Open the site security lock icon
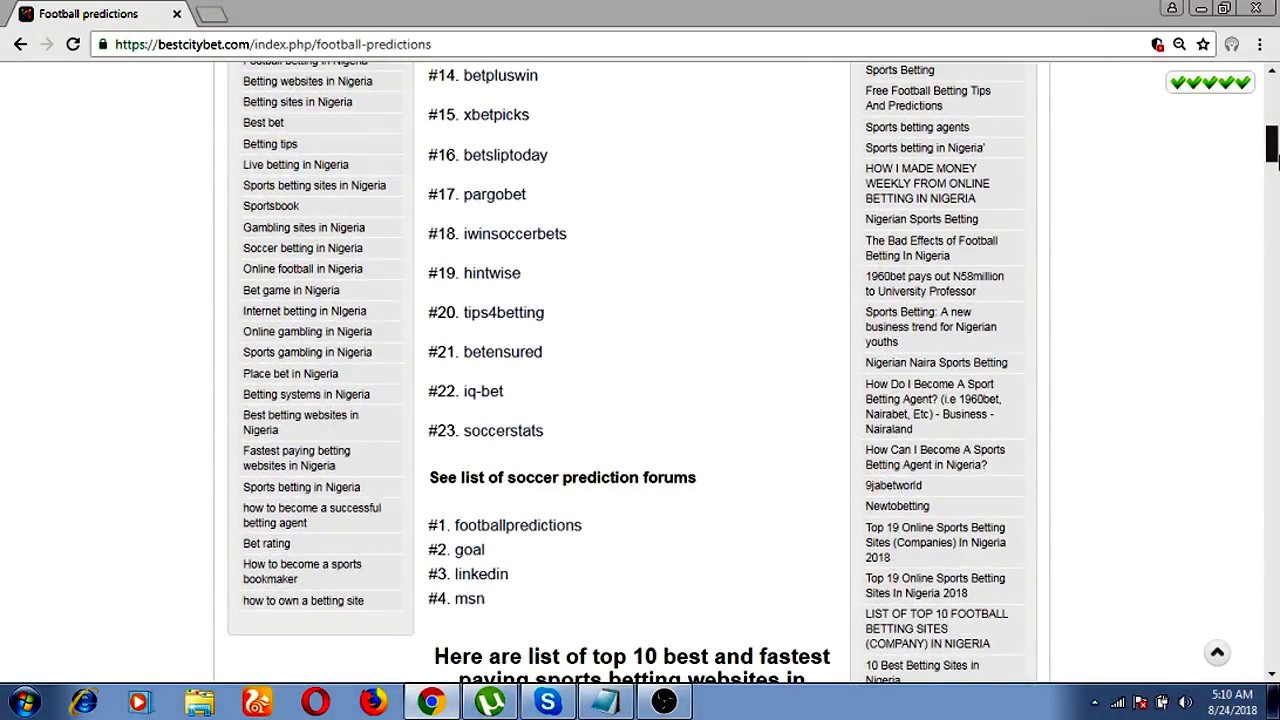Viewport: 1280px width, 720px height. tap(103, 44)
